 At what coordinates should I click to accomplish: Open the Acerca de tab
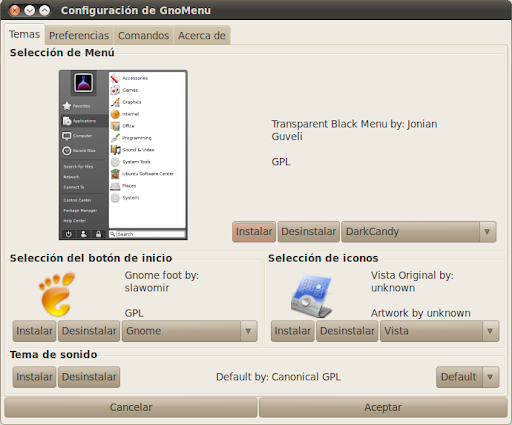pos(202,35)
